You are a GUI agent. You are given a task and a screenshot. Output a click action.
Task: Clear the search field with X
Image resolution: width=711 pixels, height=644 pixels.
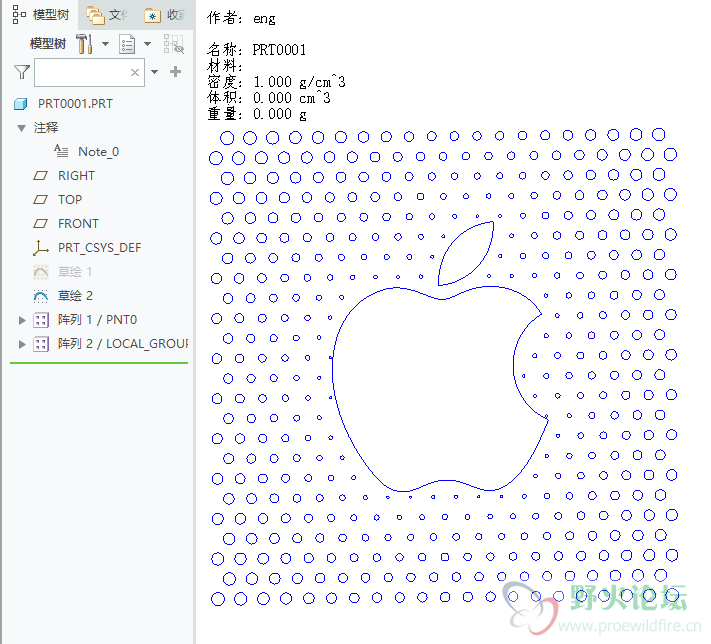[135, 72]
